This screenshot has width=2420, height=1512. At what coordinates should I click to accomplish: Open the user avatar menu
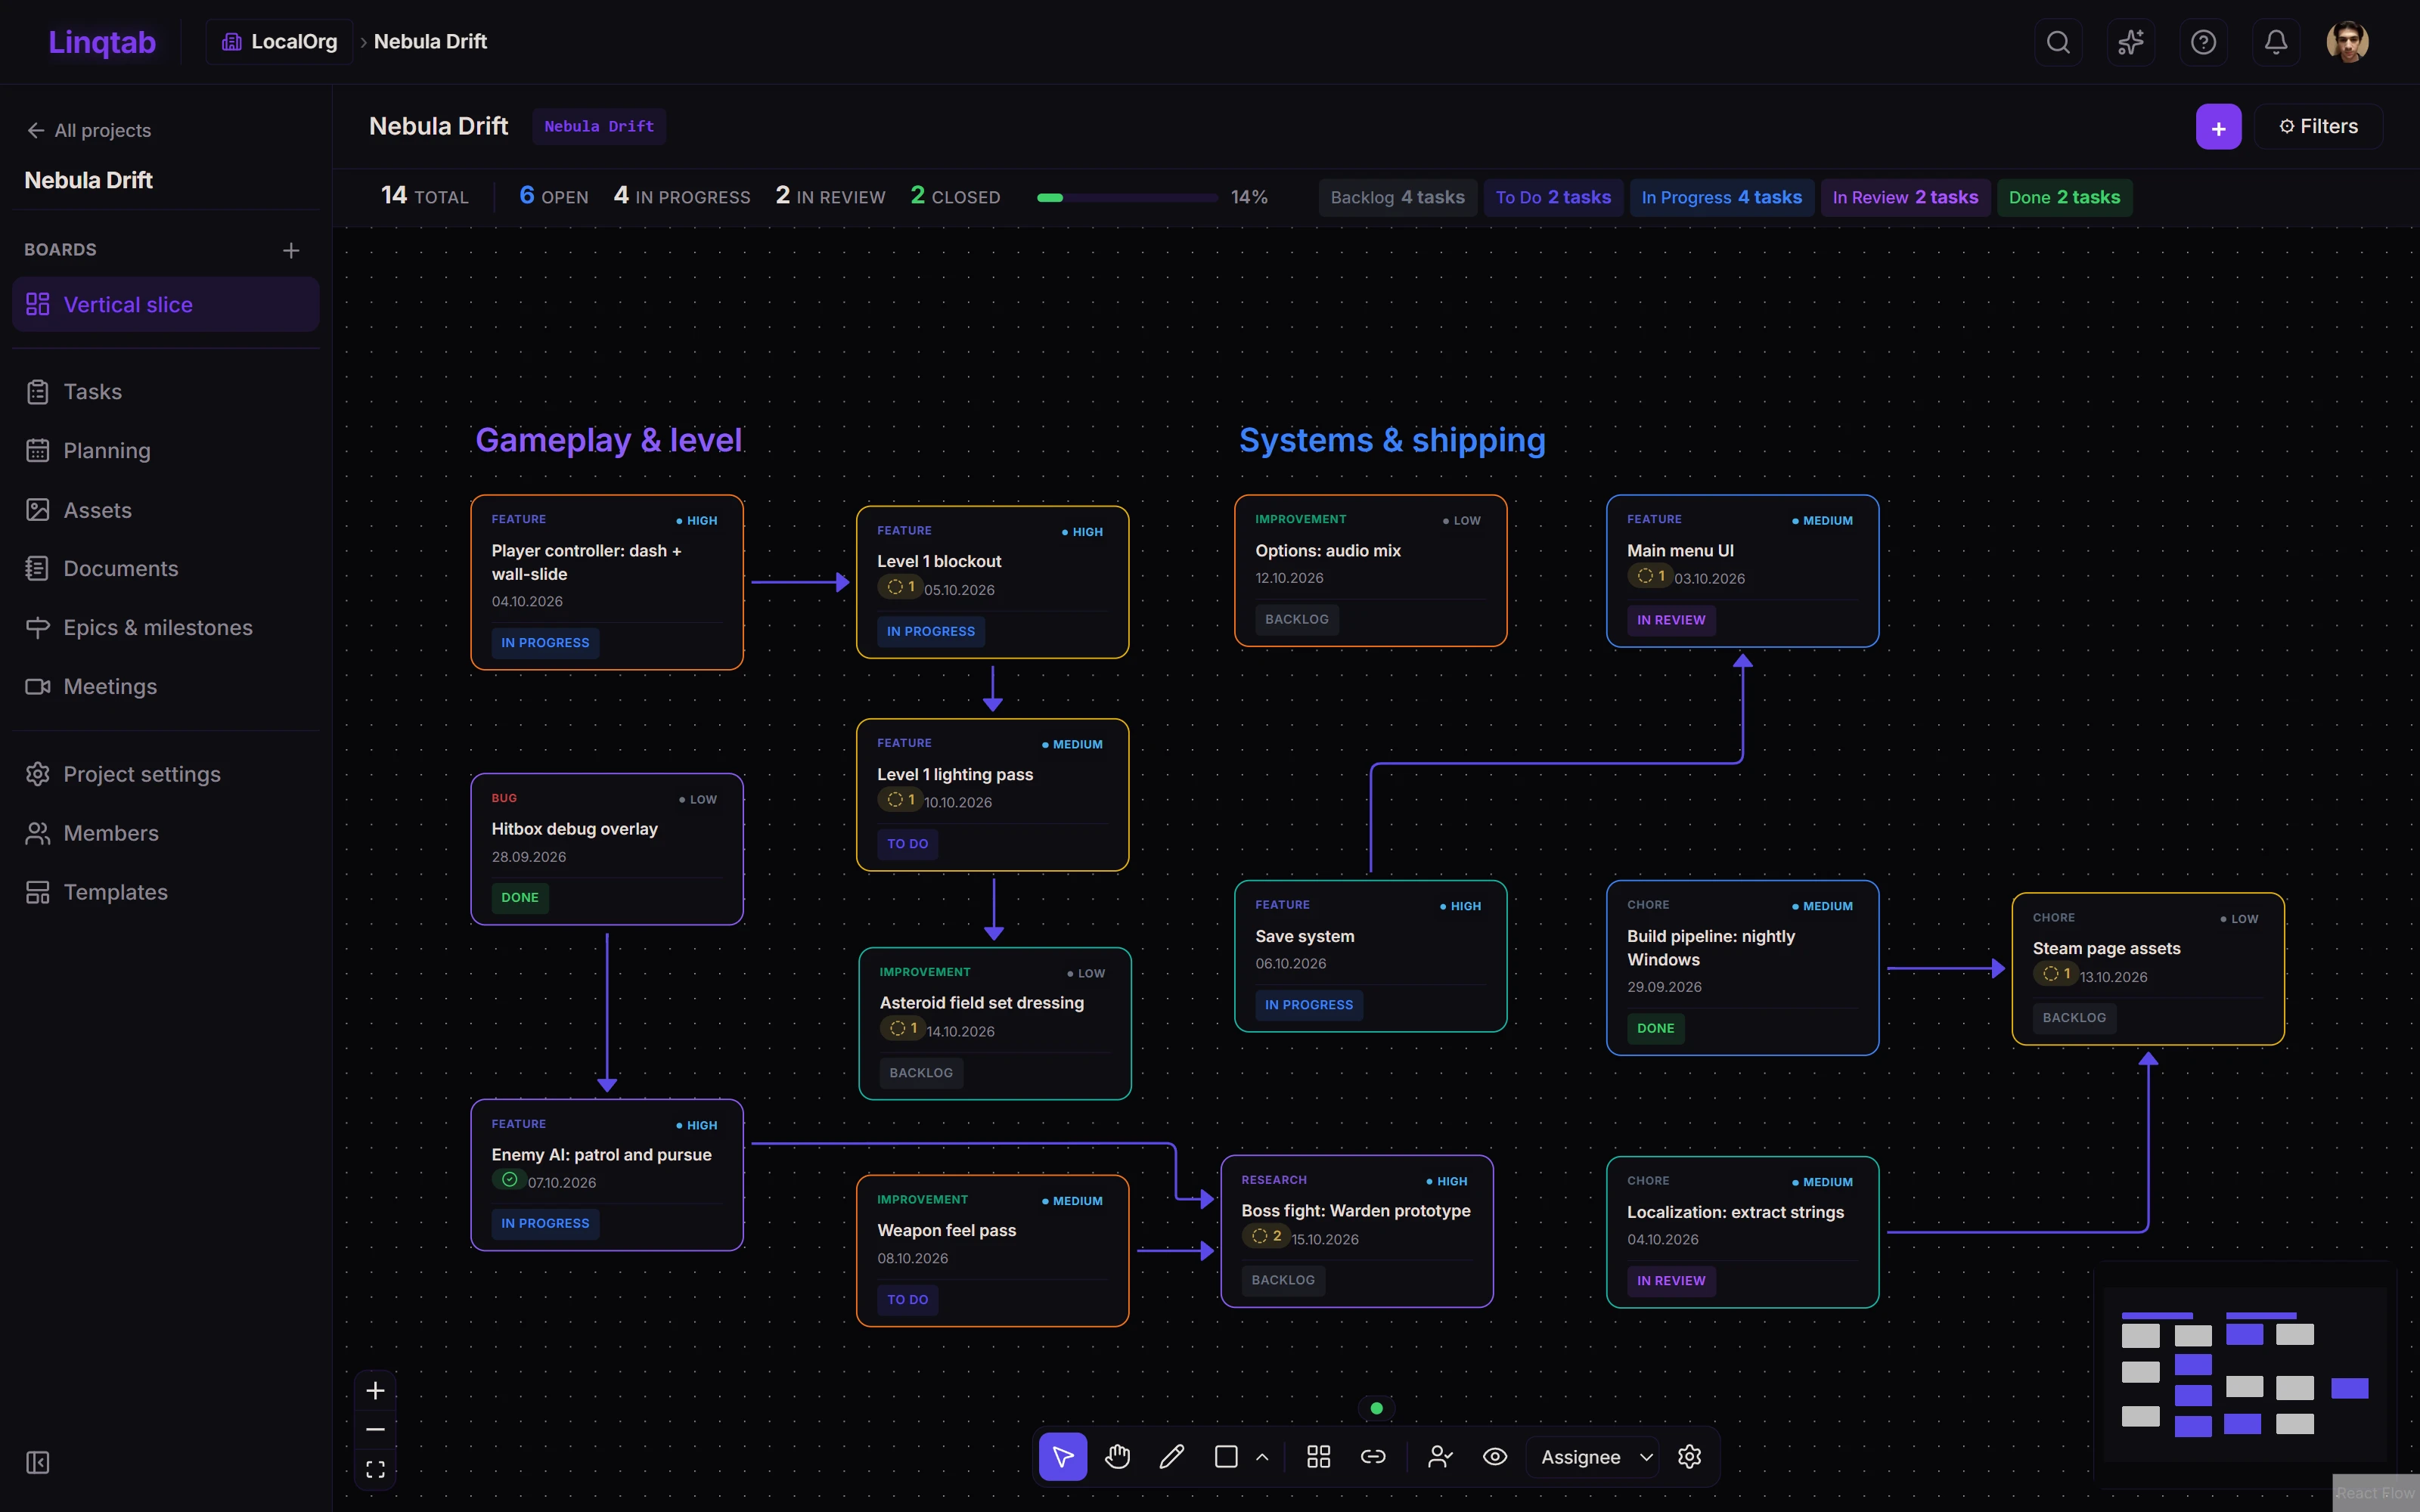click(x=2347, y=42)
